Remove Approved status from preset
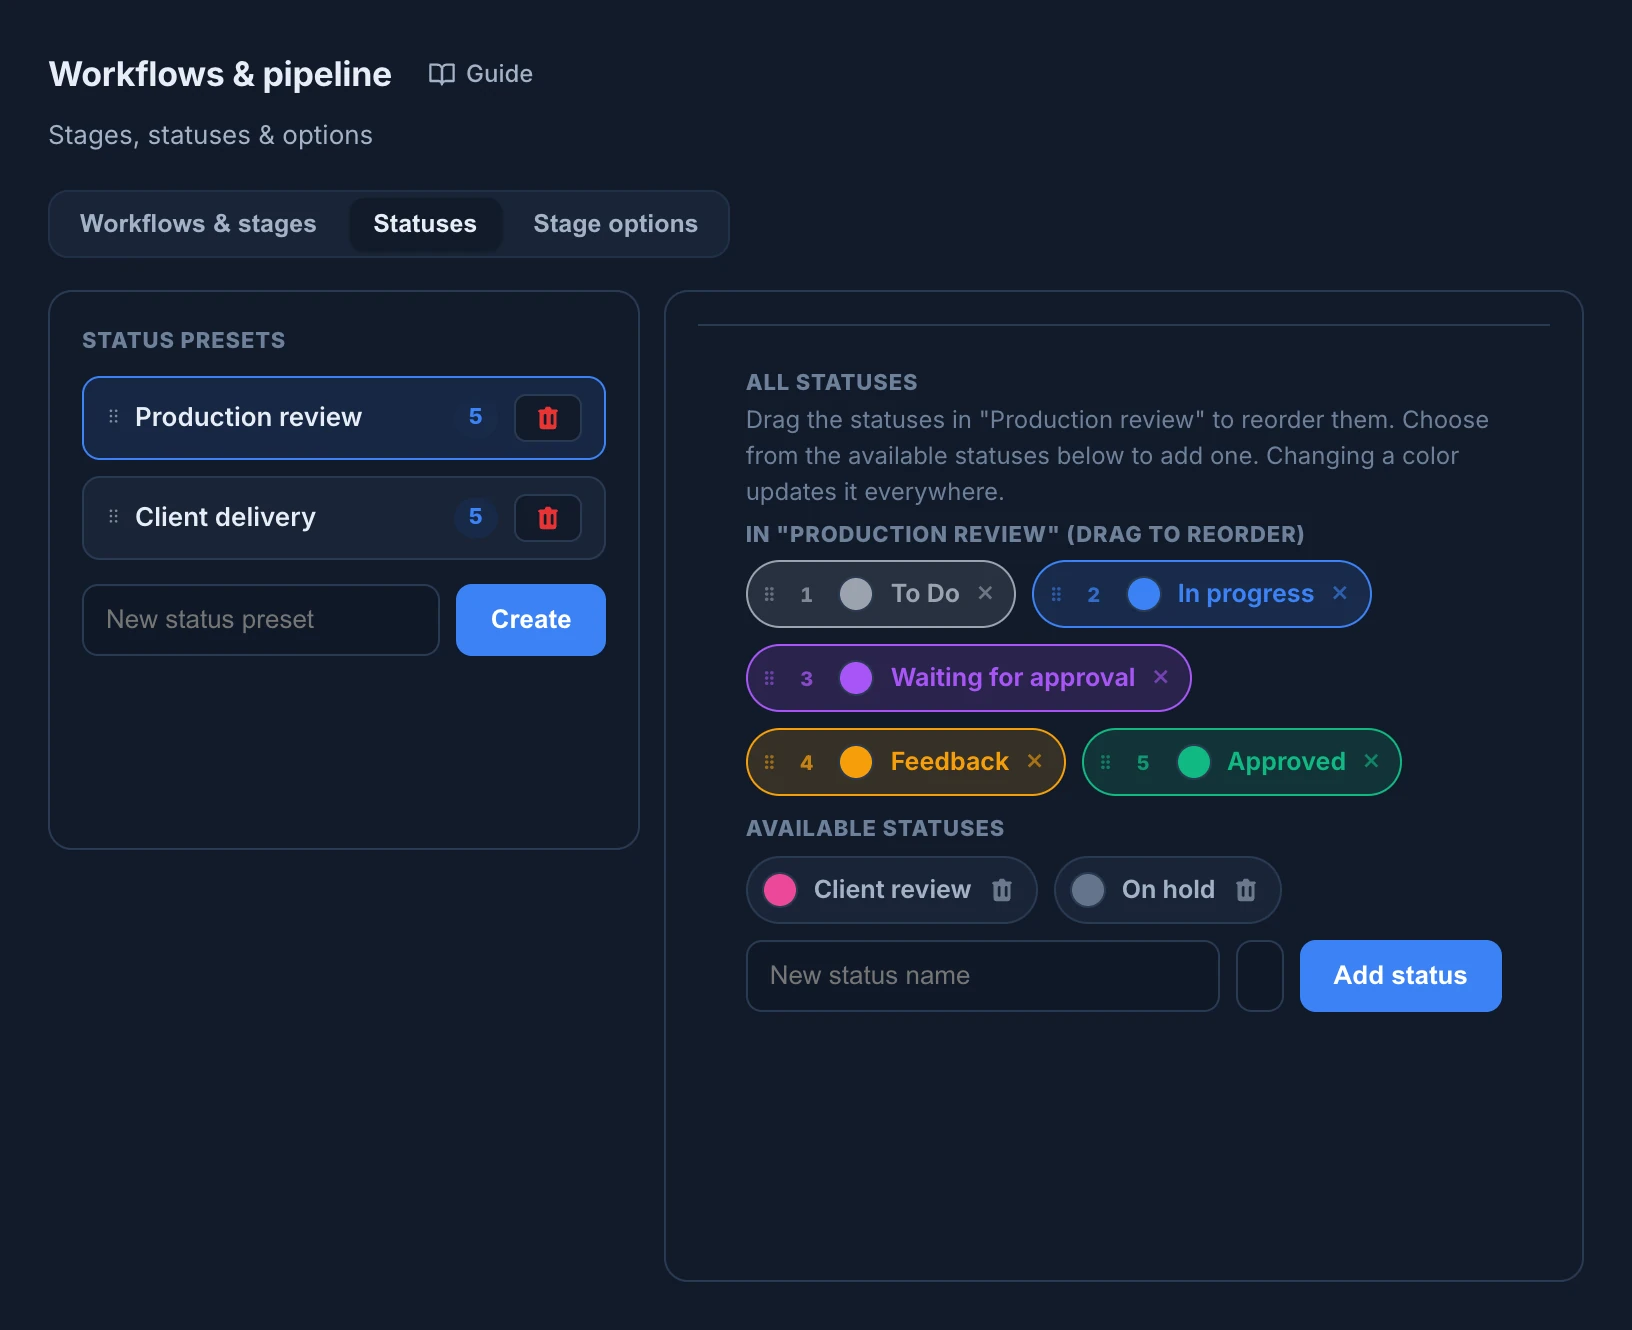The width and height of the screenshot is (1632, 1330). point(1372,761)
